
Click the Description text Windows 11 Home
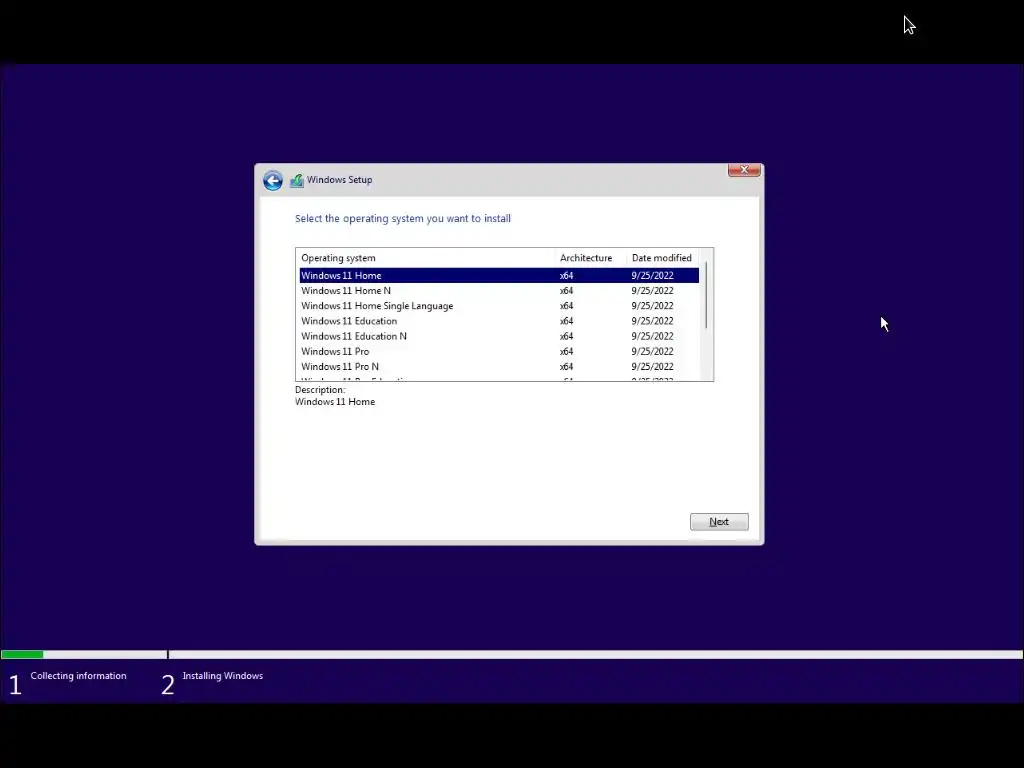point(335,402)
